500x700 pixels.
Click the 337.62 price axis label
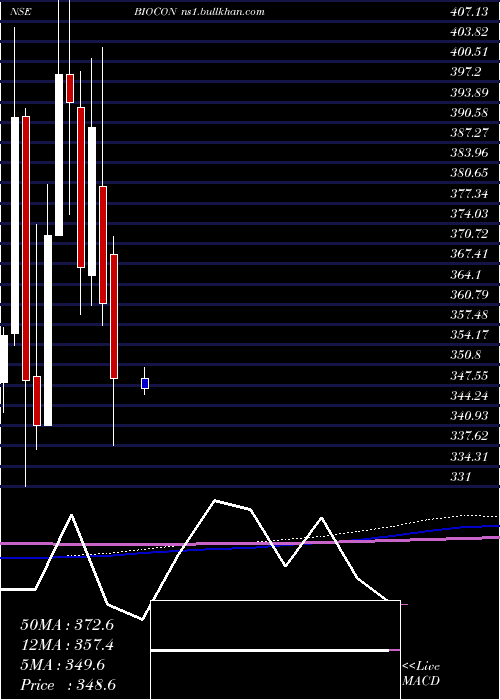pyautogui.click(x=469, y=435)
